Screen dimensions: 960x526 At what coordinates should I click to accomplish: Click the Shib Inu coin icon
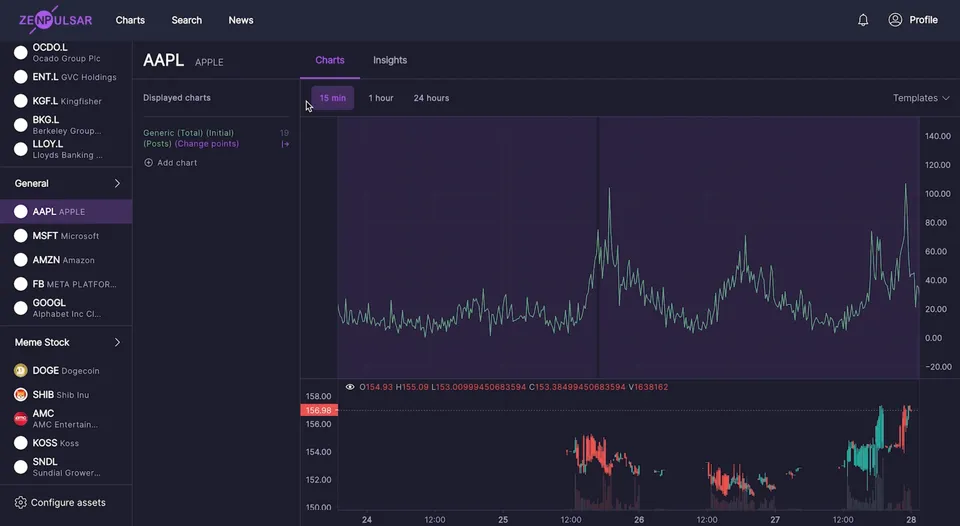tap(21, 394)
